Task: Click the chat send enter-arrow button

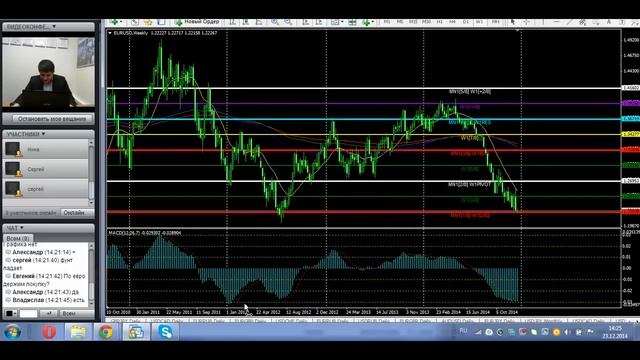Action: tap(49, 313)
